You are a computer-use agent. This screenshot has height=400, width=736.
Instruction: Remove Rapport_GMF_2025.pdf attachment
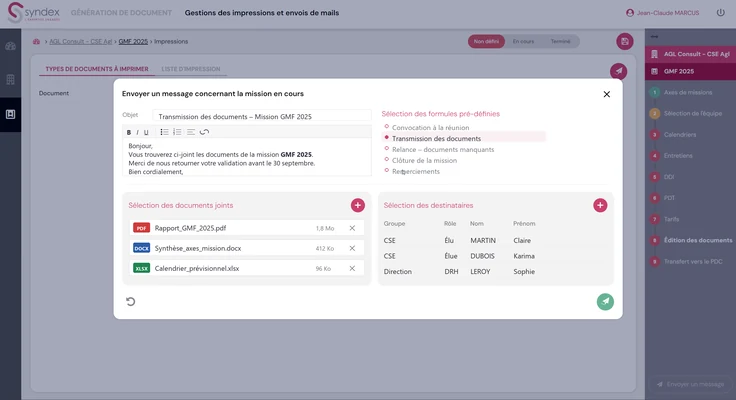[x=352, y=228]
